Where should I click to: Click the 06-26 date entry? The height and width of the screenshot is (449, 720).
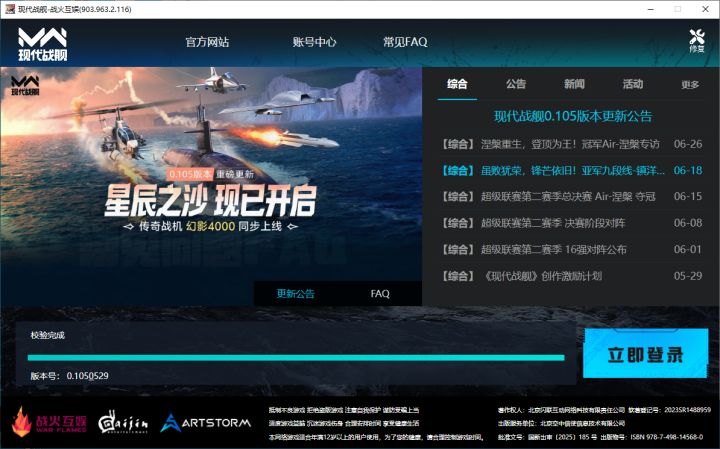688,144
